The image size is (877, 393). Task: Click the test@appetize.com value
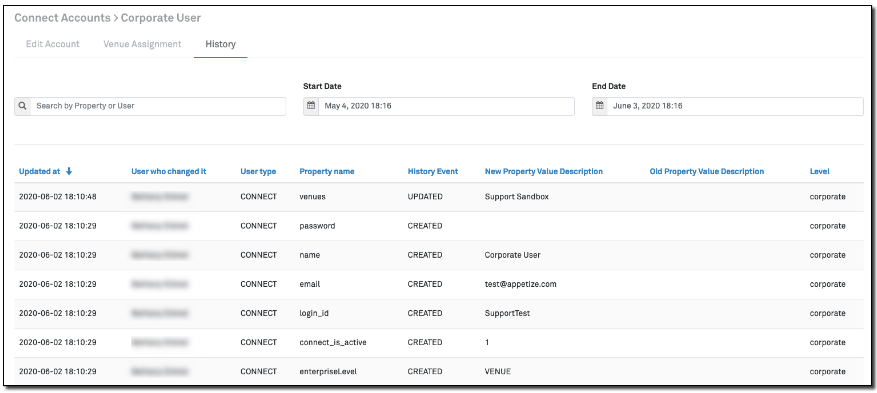(x=521, y=284)
